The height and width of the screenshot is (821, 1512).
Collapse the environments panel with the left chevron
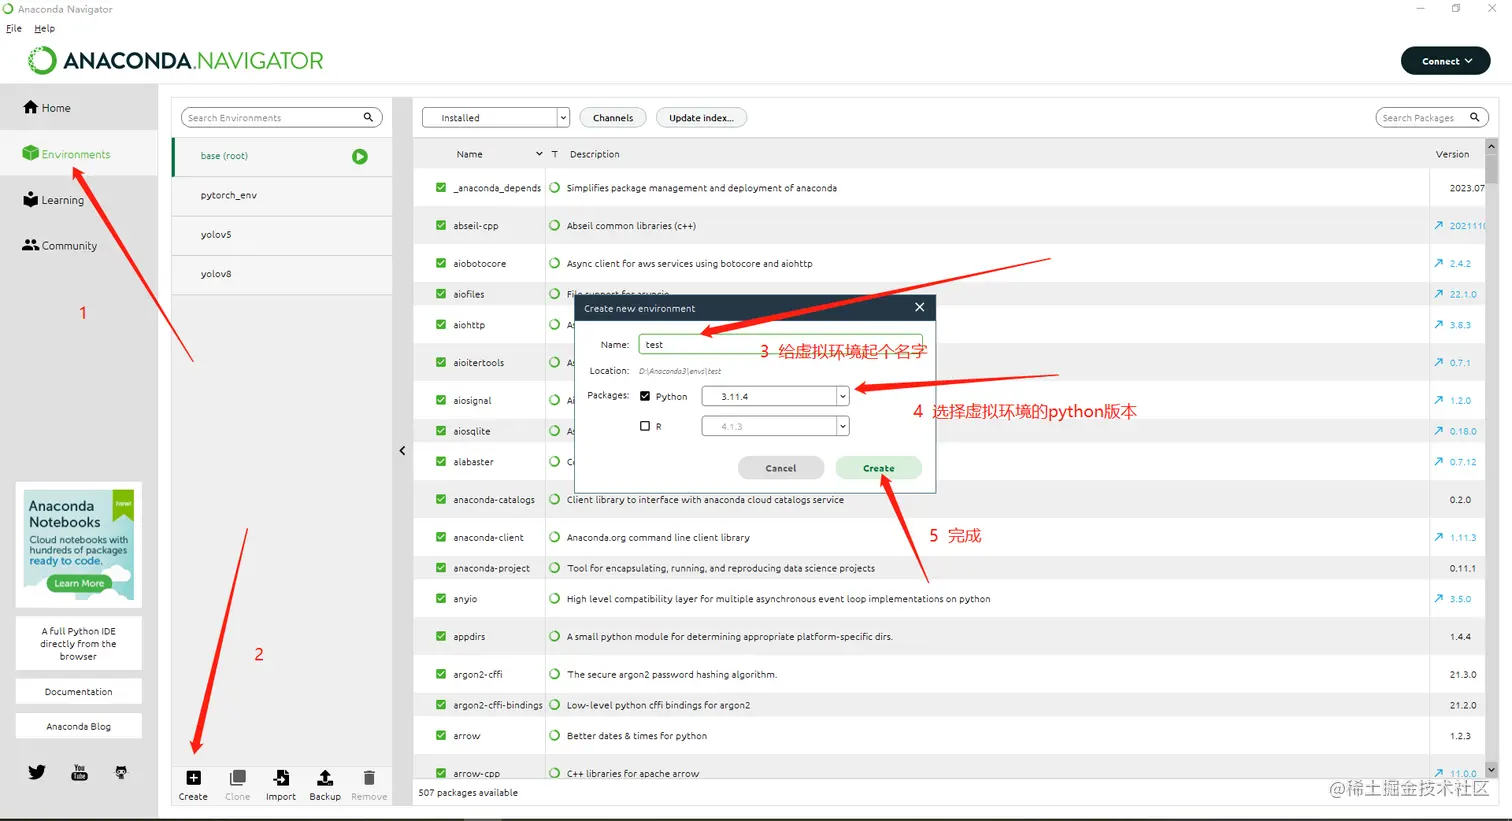click(x=402, y=451)
